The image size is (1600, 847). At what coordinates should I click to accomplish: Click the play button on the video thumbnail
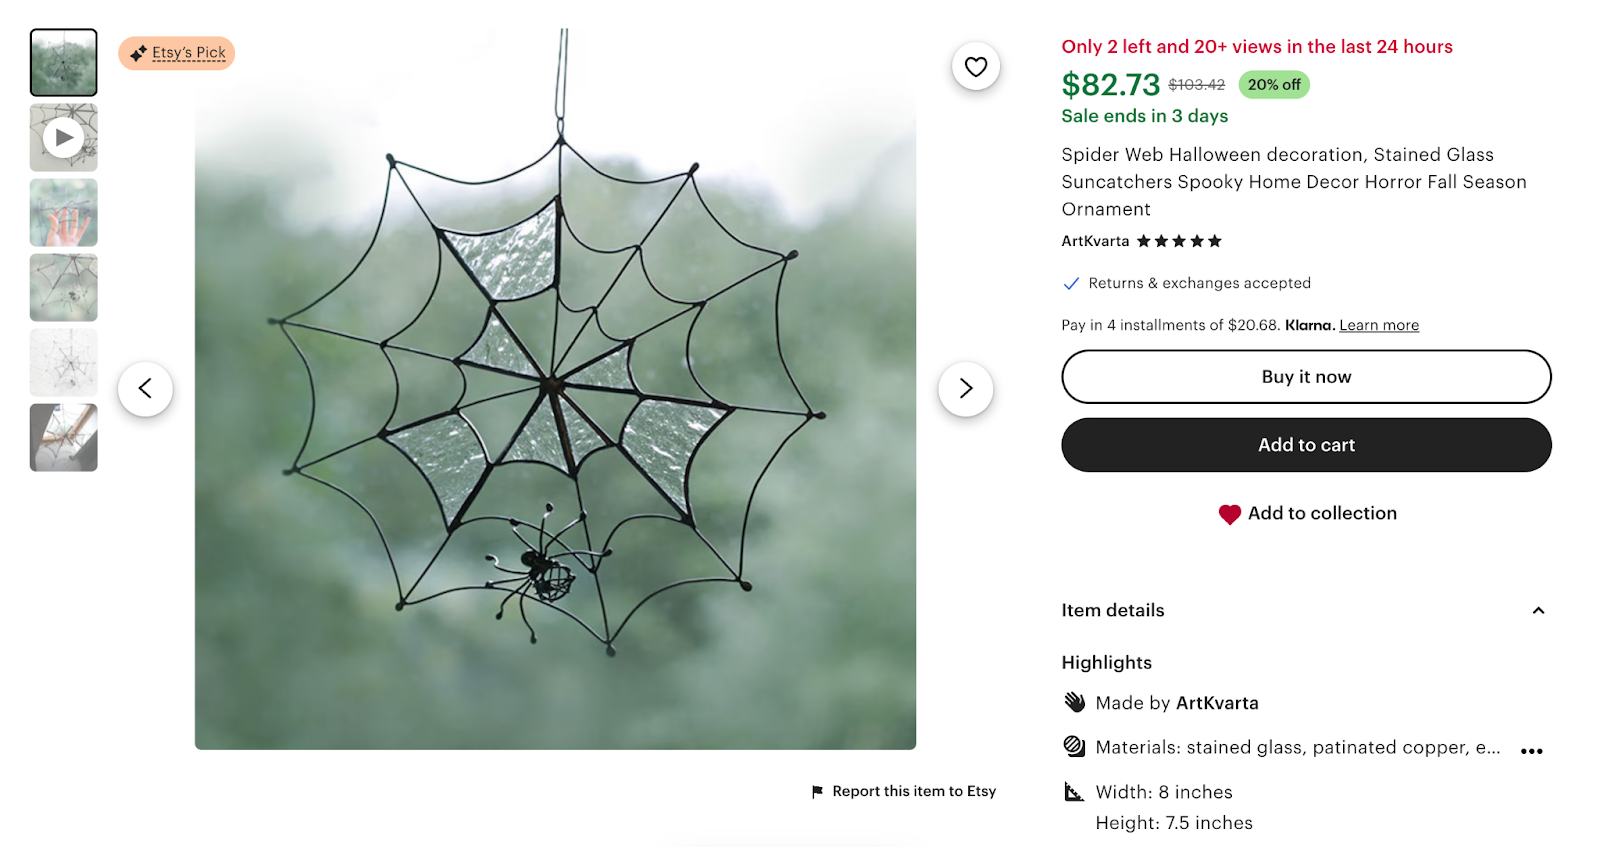pyautogui.click(x=63, y=137)
